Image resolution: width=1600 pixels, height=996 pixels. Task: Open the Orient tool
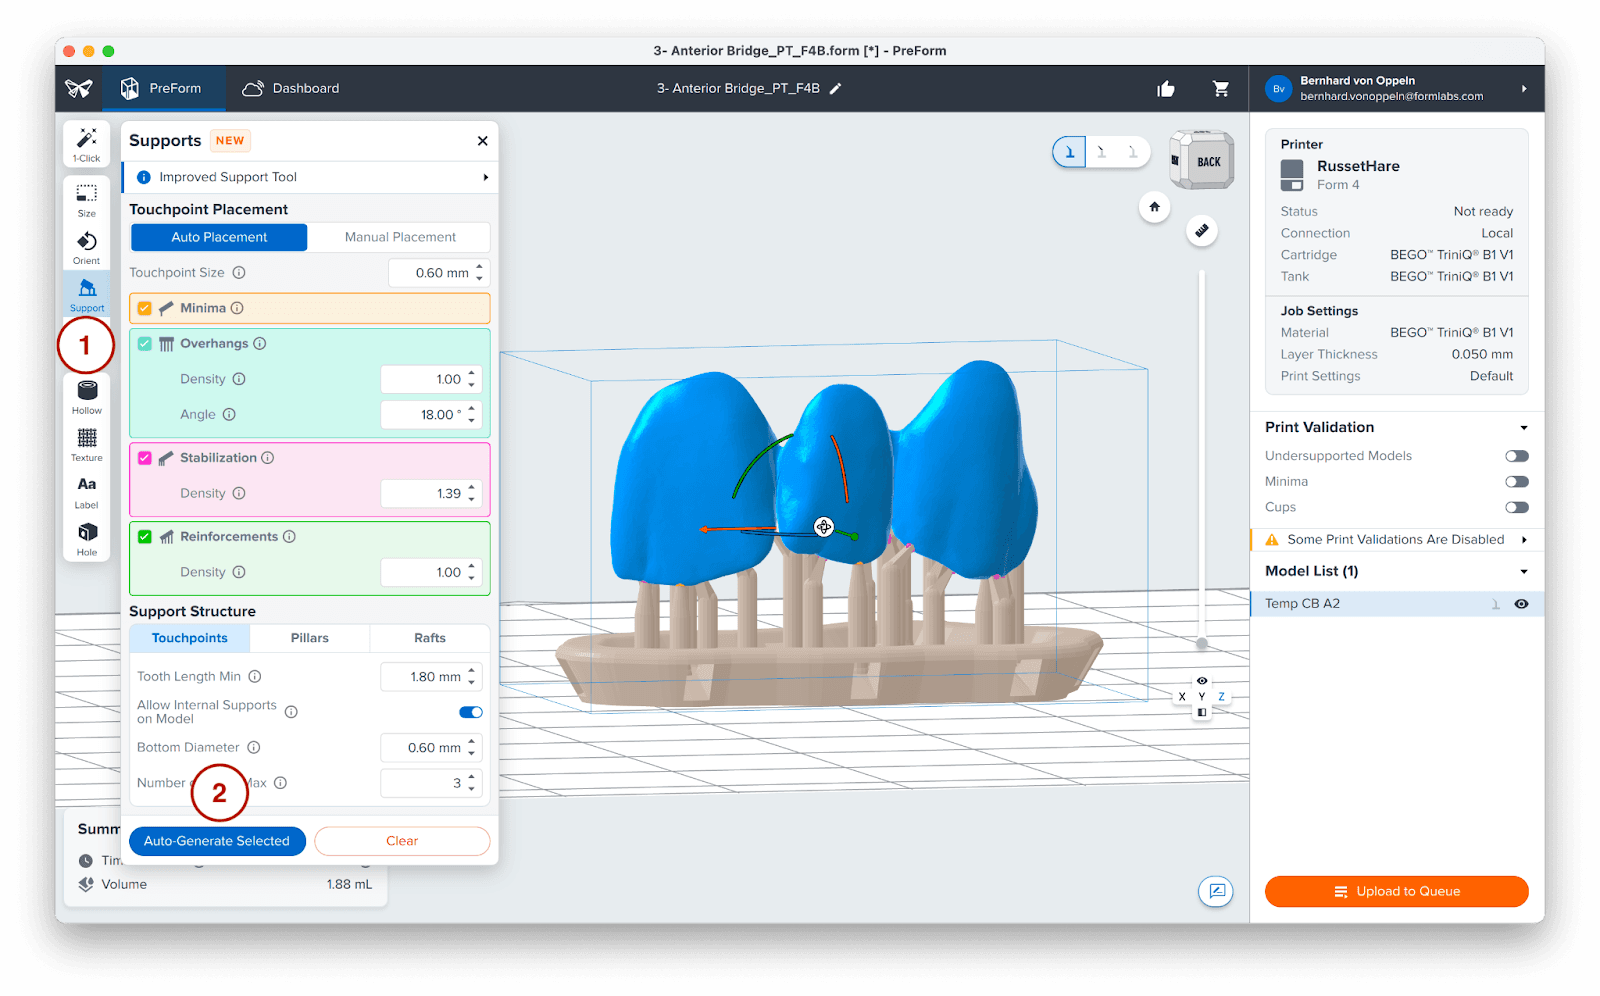tap(87, 247)
